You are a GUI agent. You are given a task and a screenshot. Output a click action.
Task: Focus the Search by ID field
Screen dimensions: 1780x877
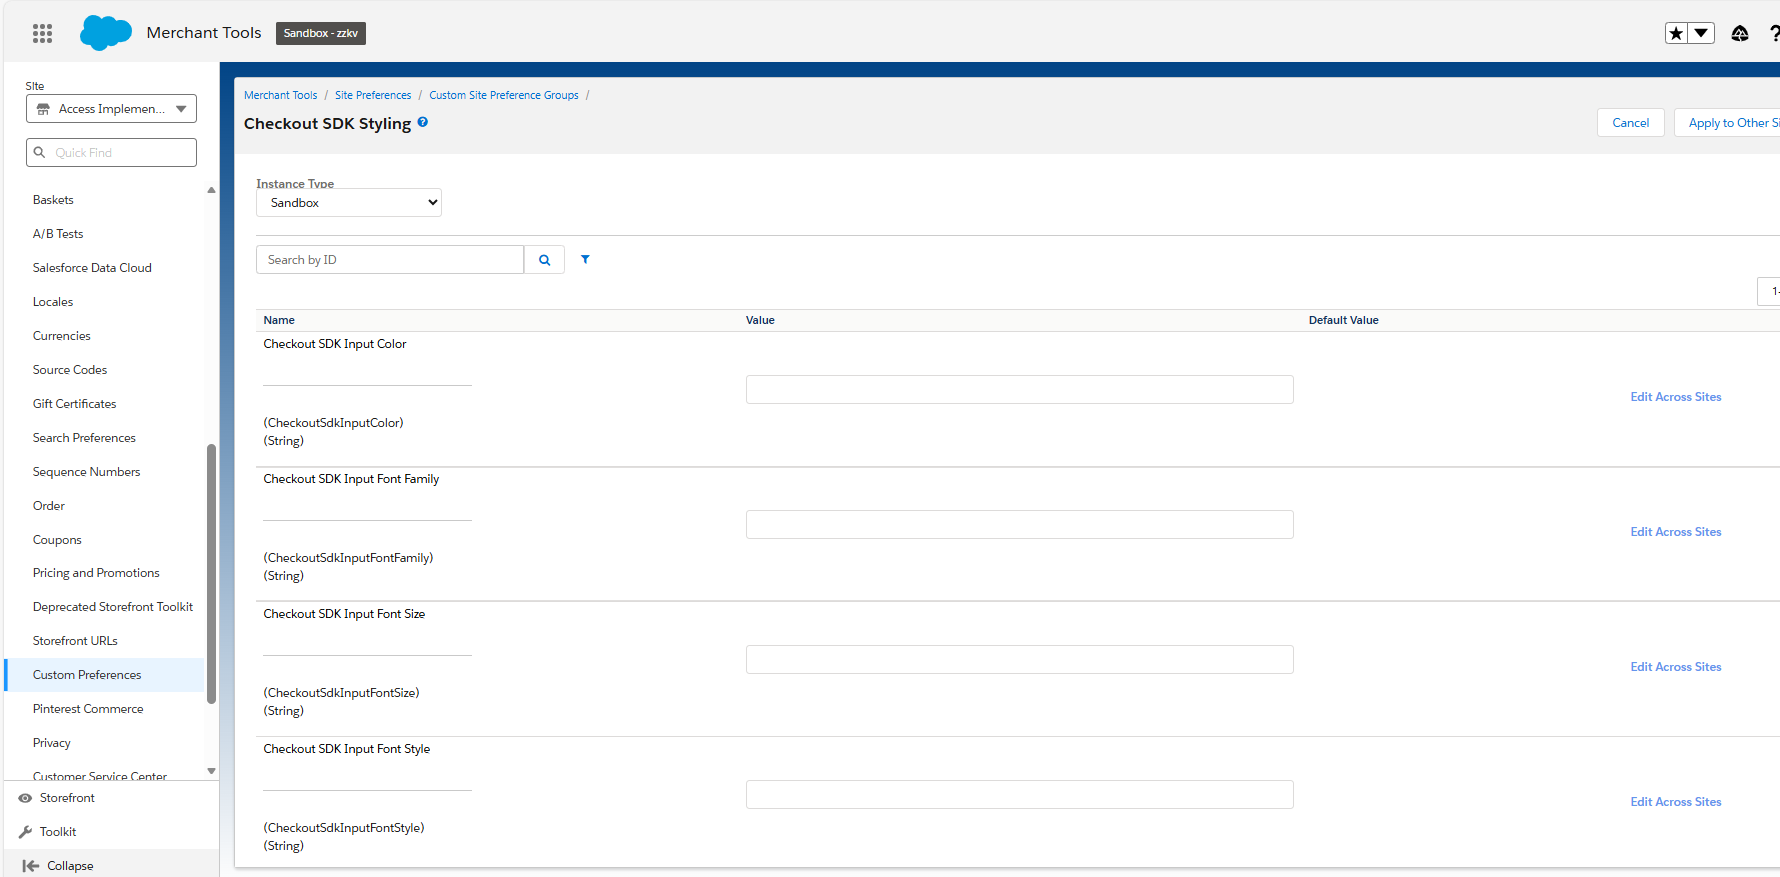[390, 260]
